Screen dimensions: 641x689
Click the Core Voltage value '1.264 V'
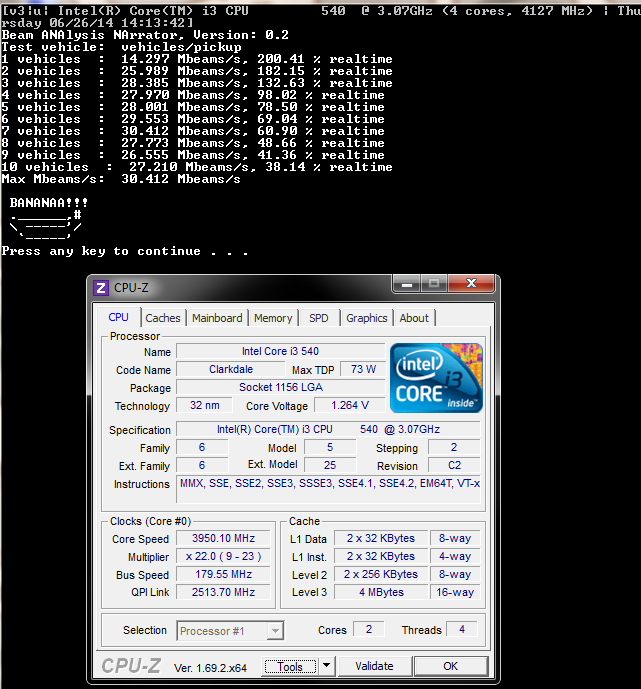coord(350,406)
